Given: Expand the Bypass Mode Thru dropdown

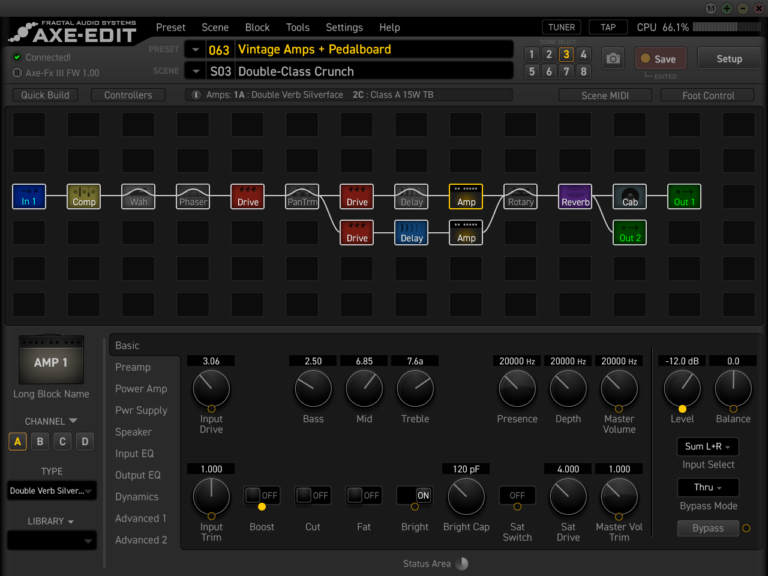Looking at the screenshot, I should click(x=708, y=488).
